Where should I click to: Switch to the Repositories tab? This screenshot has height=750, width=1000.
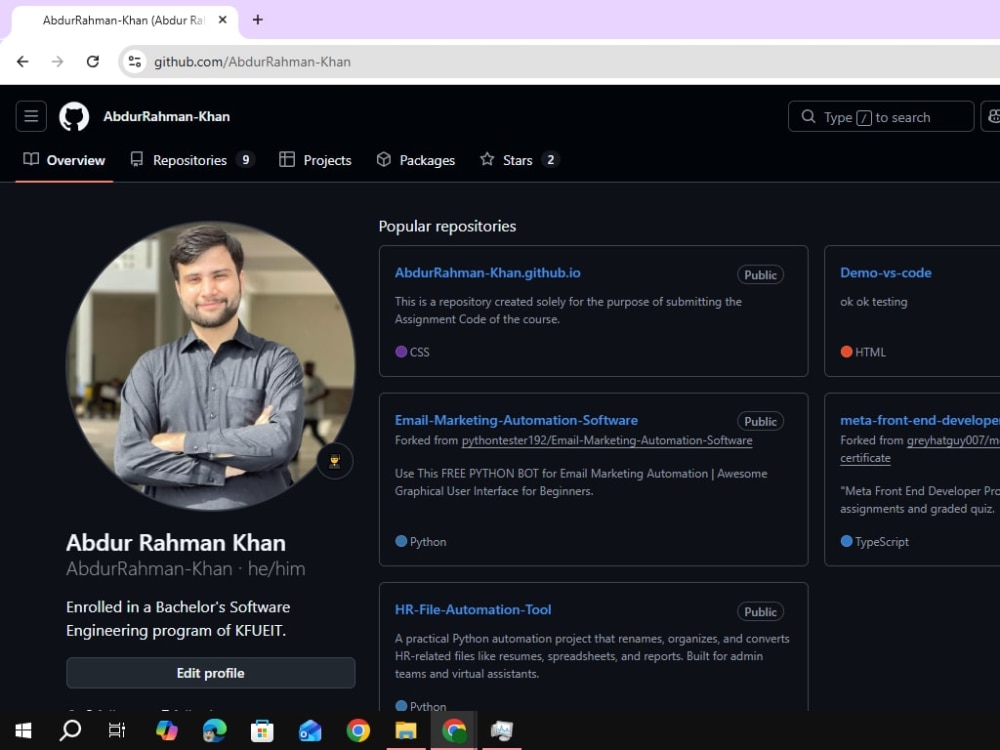[192, 160]
